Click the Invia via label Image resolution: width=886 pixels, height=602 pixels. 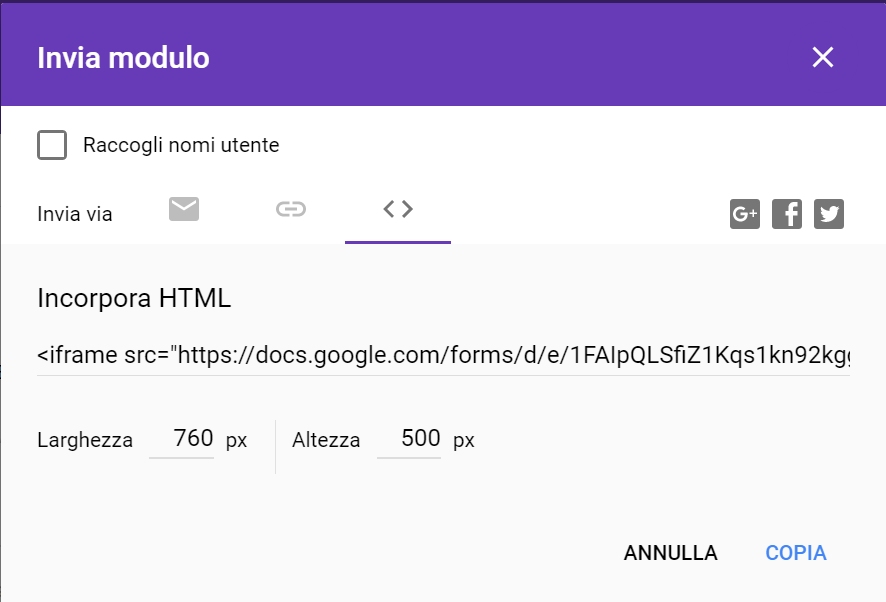click(75, 214)
